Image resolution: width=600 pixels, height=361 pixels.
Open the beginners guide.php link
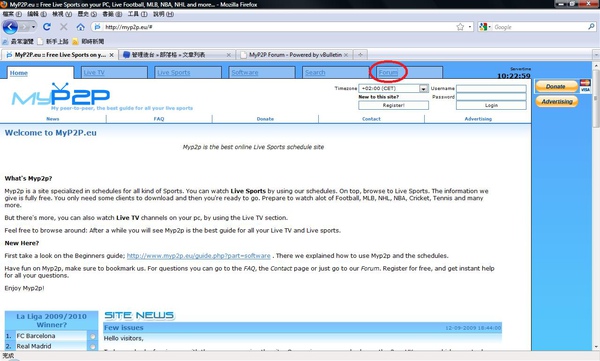[199, 256]
